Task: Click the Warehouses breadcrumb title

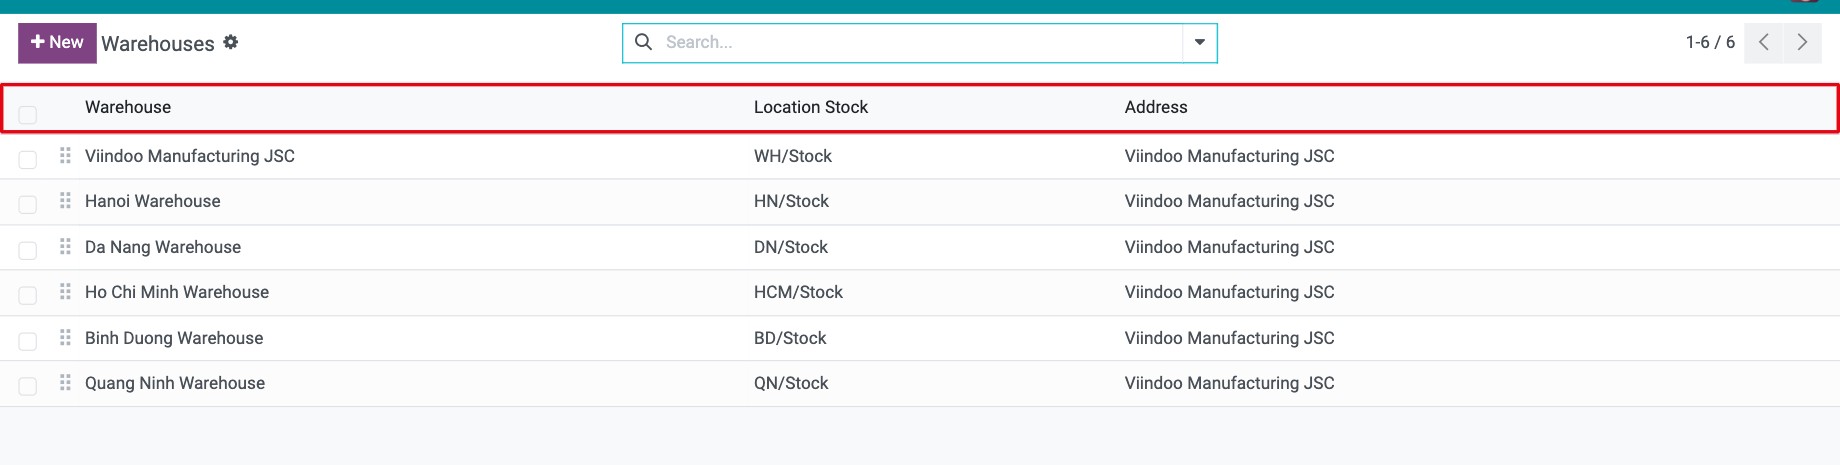Action: pos(158,44)
